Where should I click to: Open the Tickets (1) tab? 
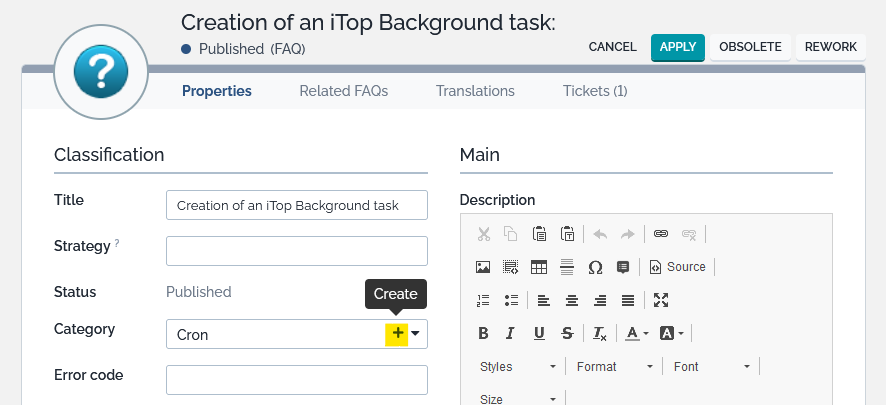click(595, 91)
